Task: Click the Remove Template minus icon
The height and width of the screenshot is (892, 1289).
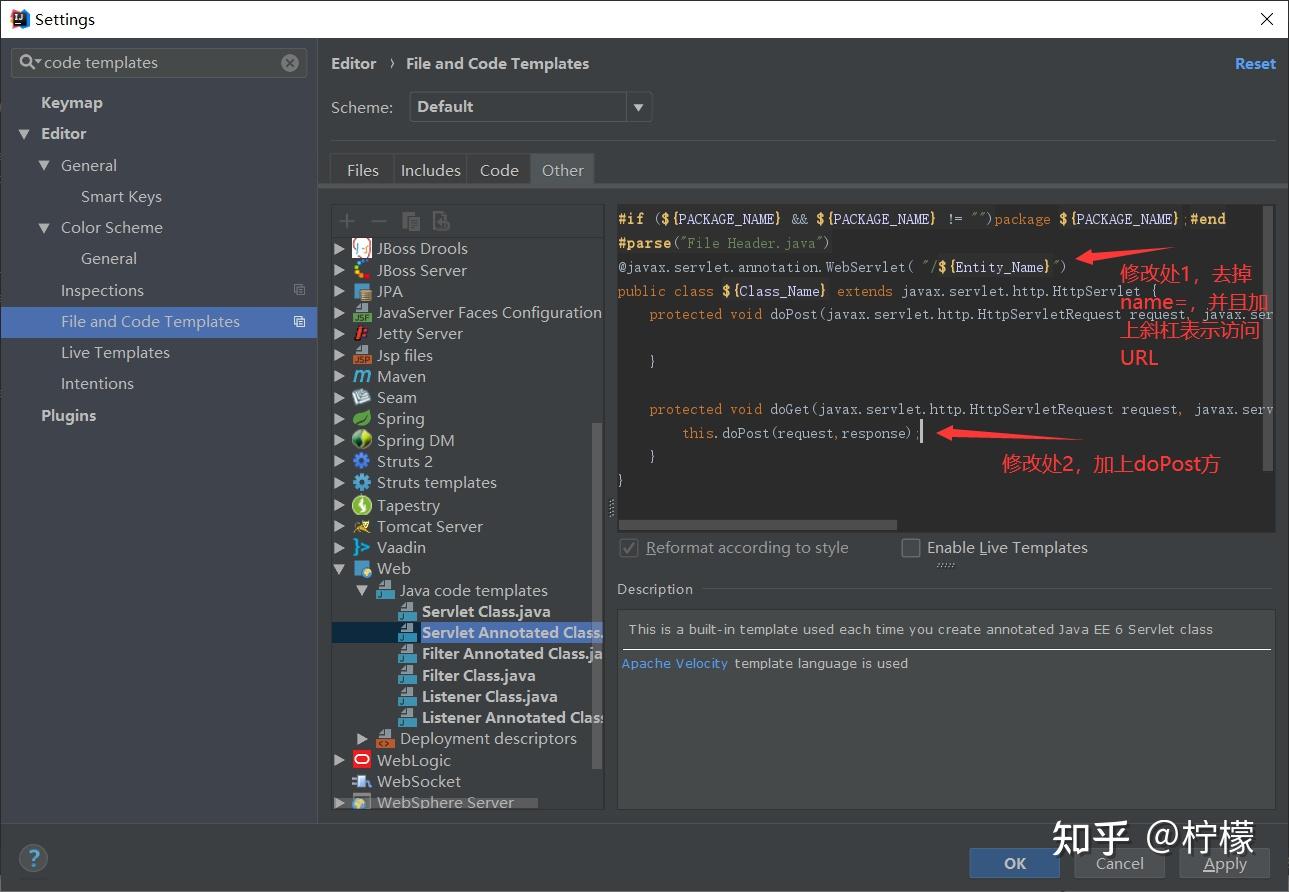Action: (x=378, y=221)
